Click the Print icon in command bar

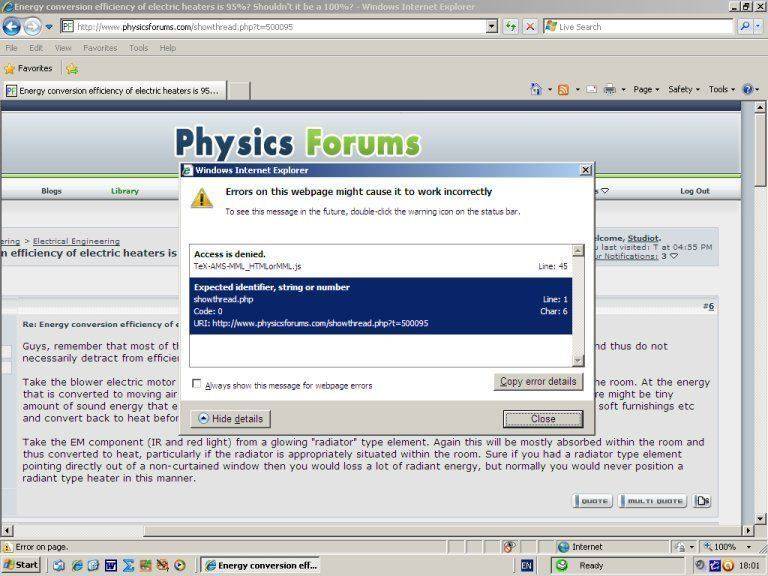(609, 90)
